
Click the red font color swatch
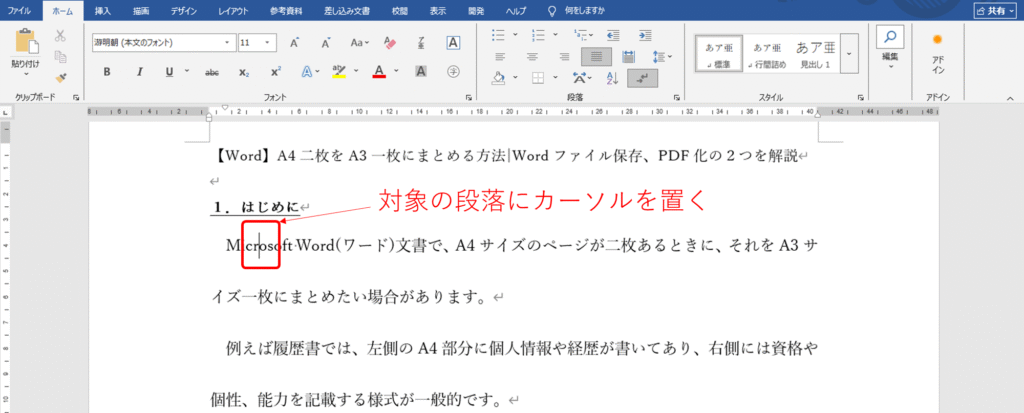click(379, 72)
